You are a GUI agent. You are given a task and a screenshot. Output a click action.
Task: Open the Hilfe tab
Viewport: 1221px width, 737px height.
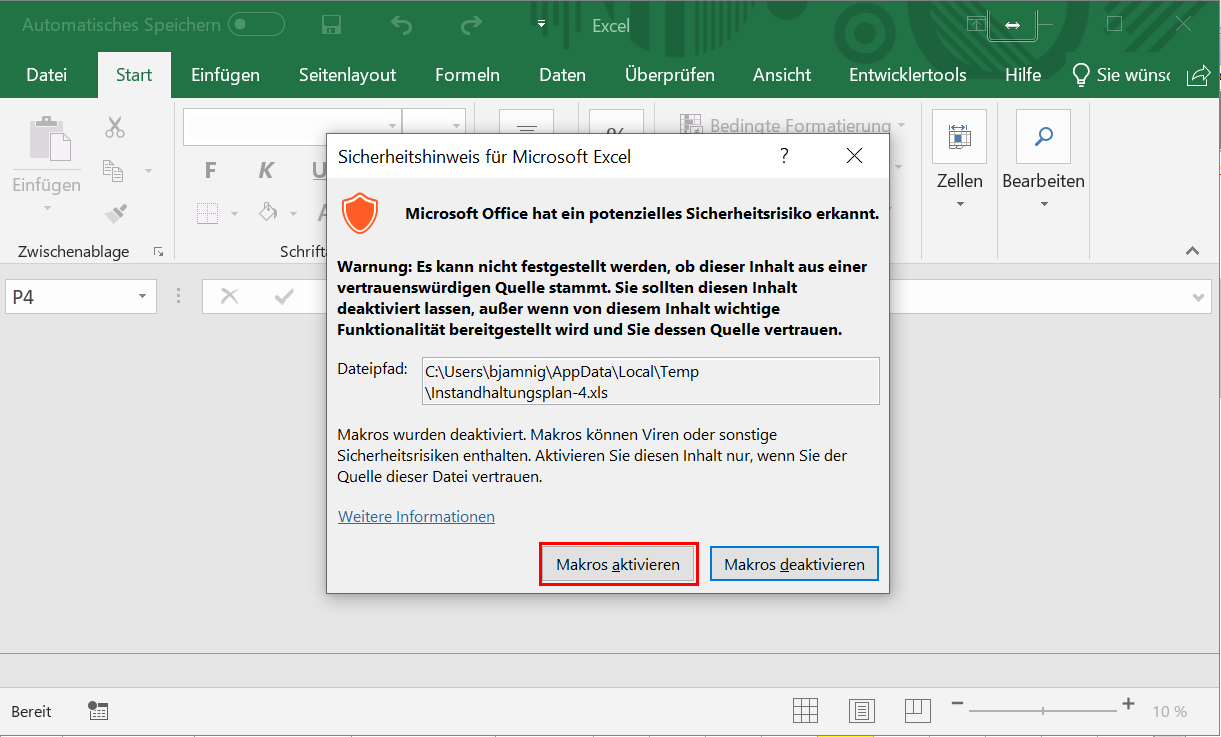tap(1023, 75)
